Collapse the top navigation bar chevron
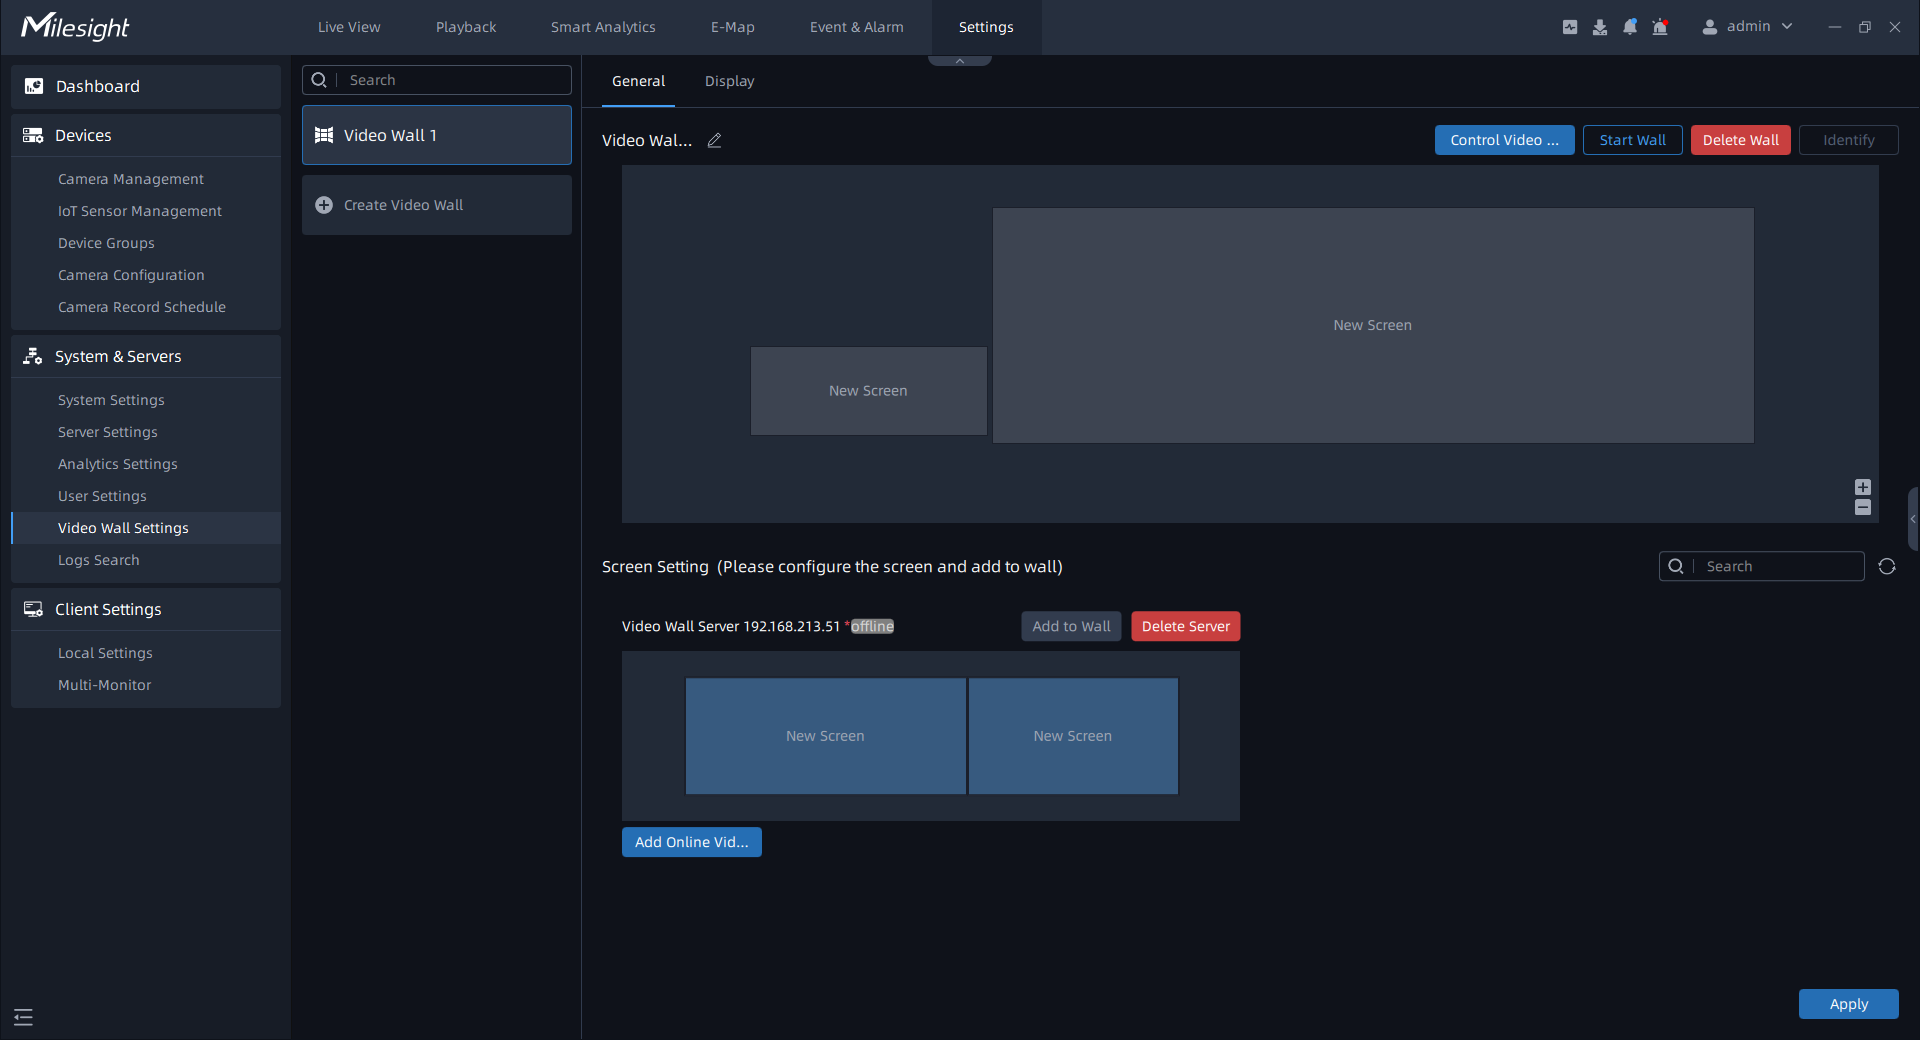Image resolution: width=1920 pixels, height=1040 pixels. click(x=959, y=61)
